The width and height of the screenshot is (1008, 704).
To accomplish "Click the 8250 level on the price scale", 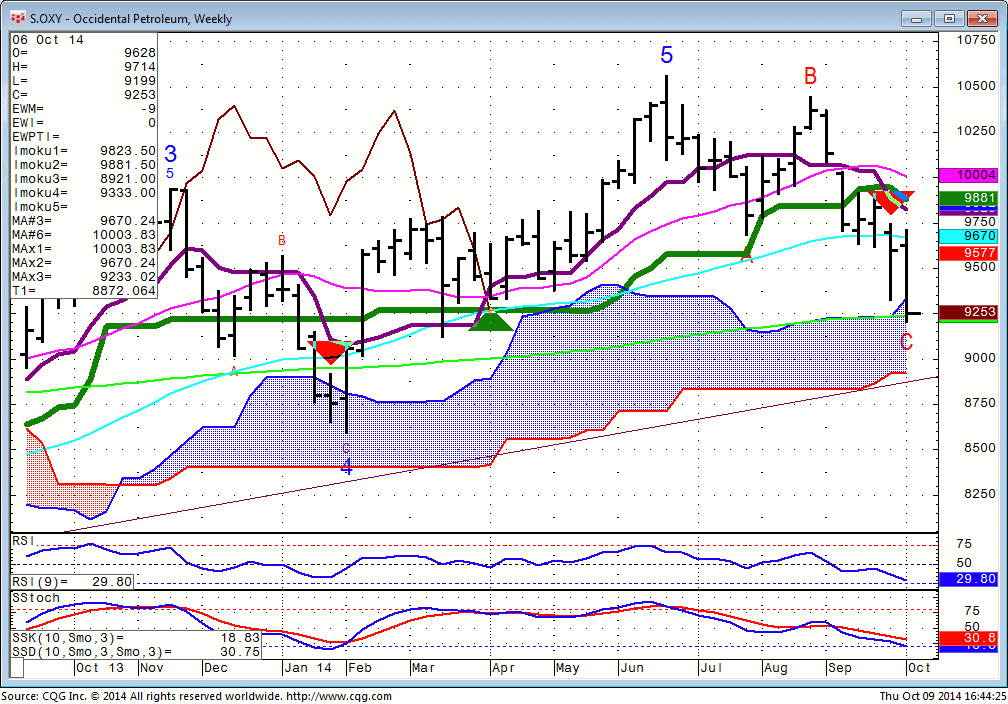I will 980,494.
